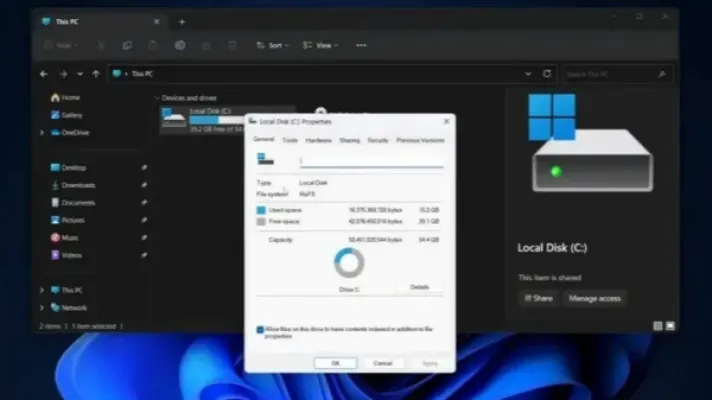This screenshot has width=712, height=400.
Task: Click the drive usage donut chart
Action: [349, 263]
